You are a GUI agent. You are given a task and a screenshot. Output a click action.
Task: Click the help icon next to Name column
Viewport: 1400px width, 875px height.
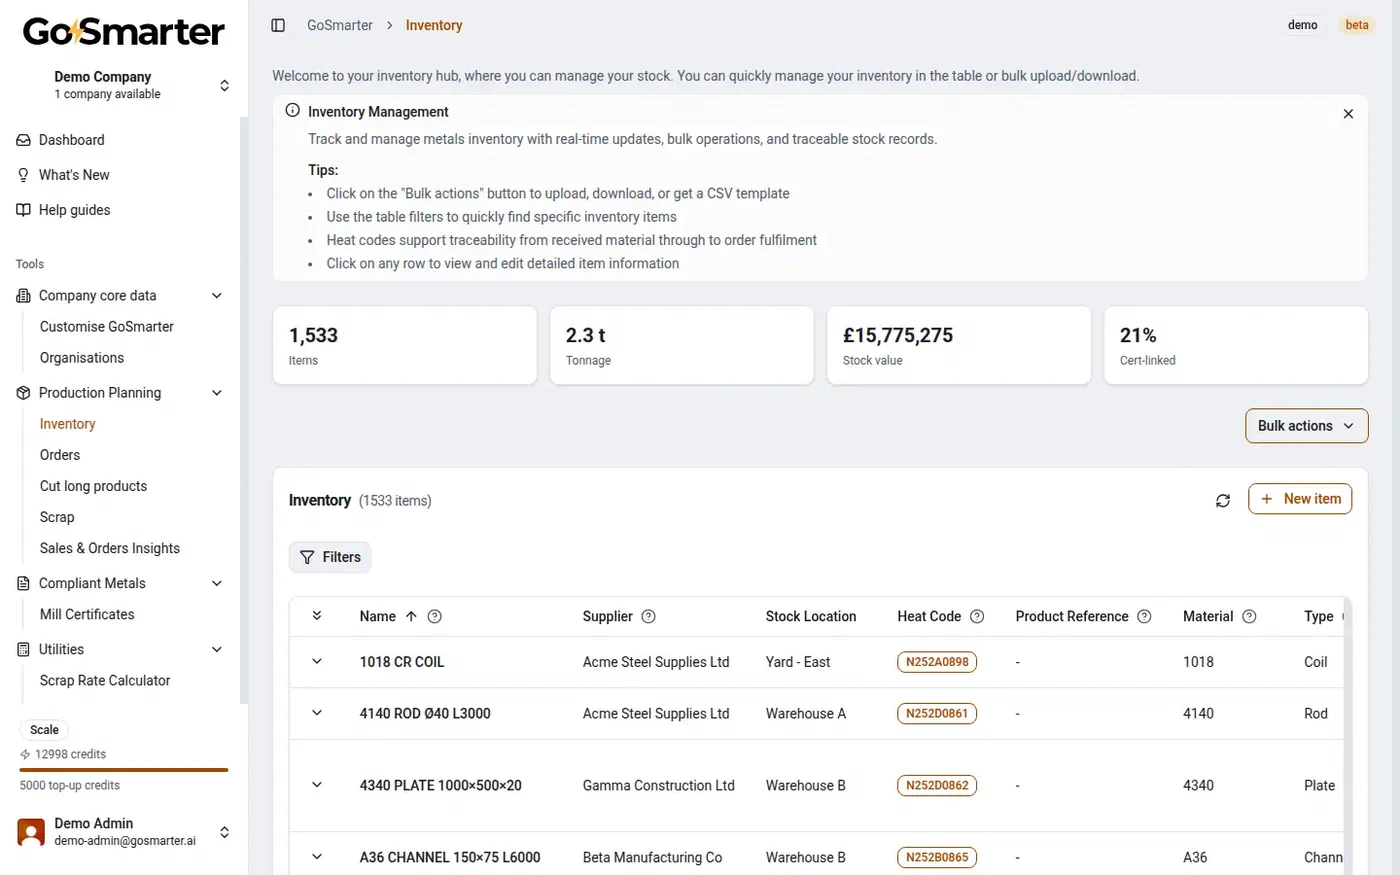(x=434, y=617)
